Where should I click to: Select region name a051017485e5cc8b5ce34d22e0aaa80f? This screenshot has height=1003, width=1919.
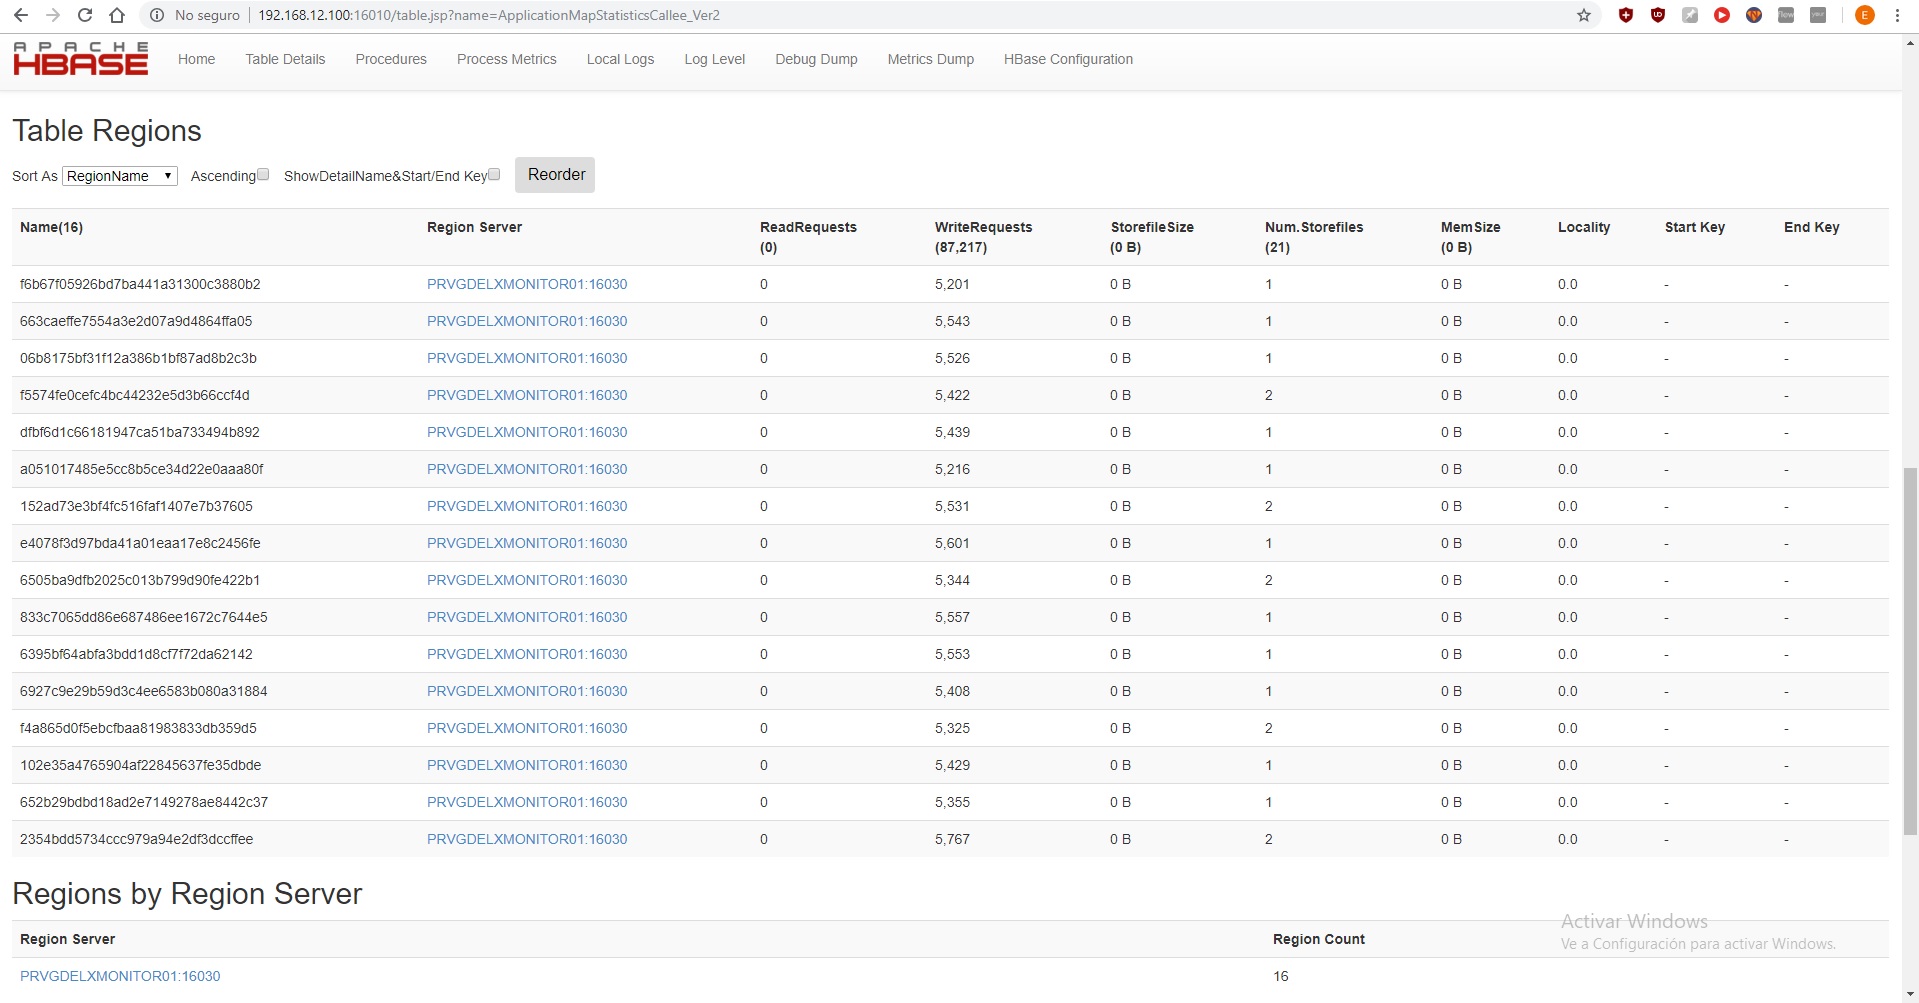pos(142,469)
